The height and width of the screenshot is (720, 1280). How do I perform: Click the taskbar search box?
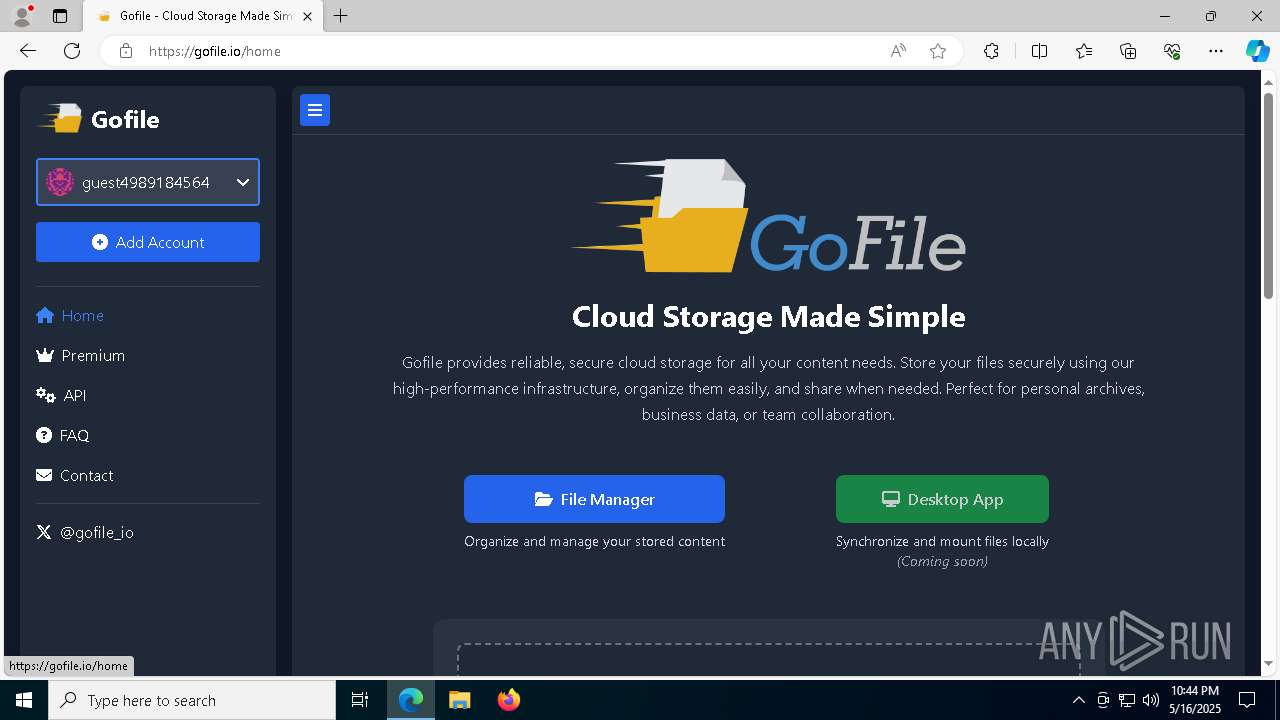[192, 700]
